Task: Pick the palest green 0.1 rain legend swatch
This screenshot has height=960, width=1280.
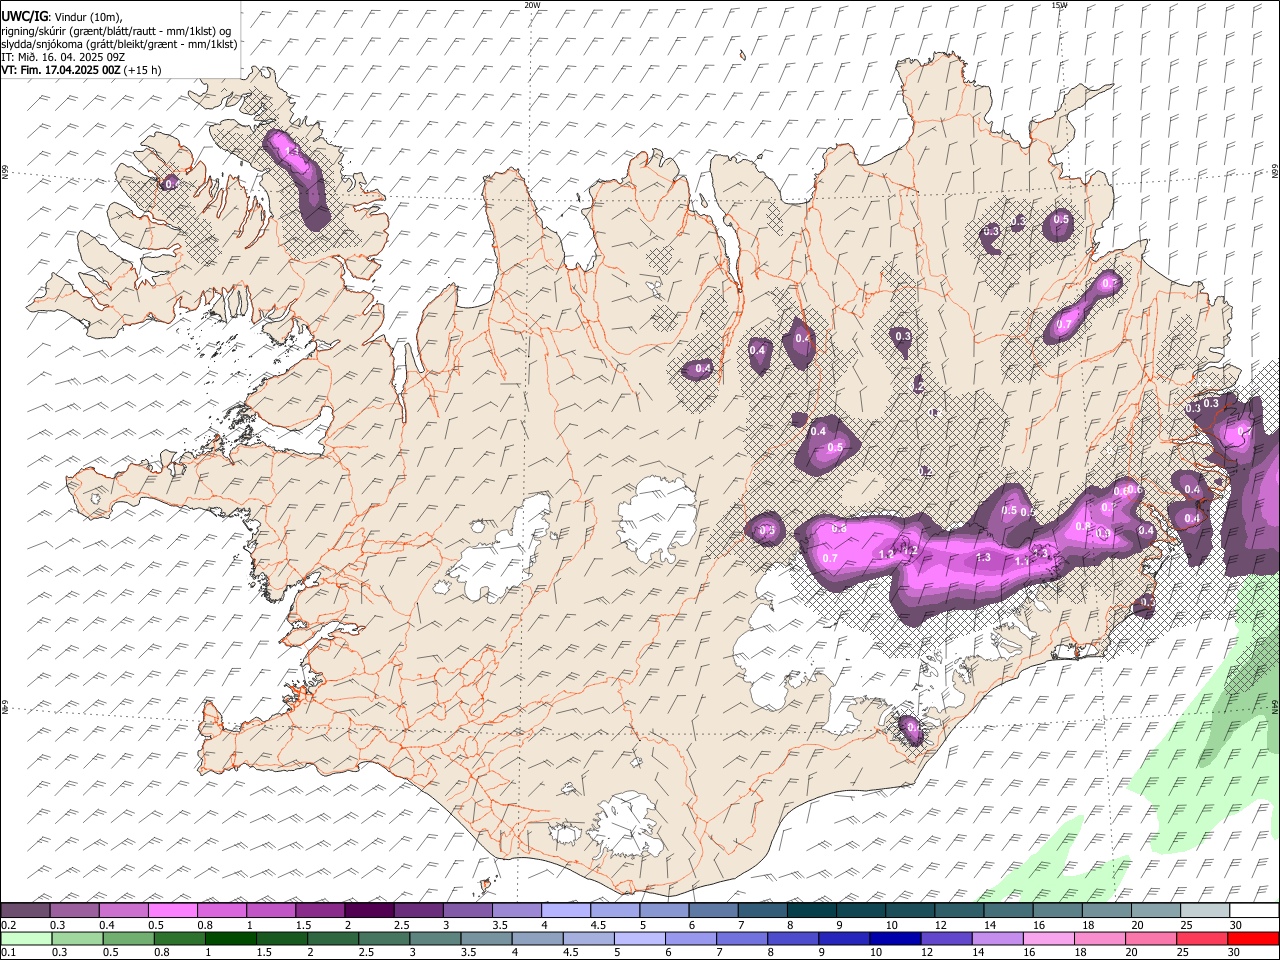Action: [x=28, y=938]
